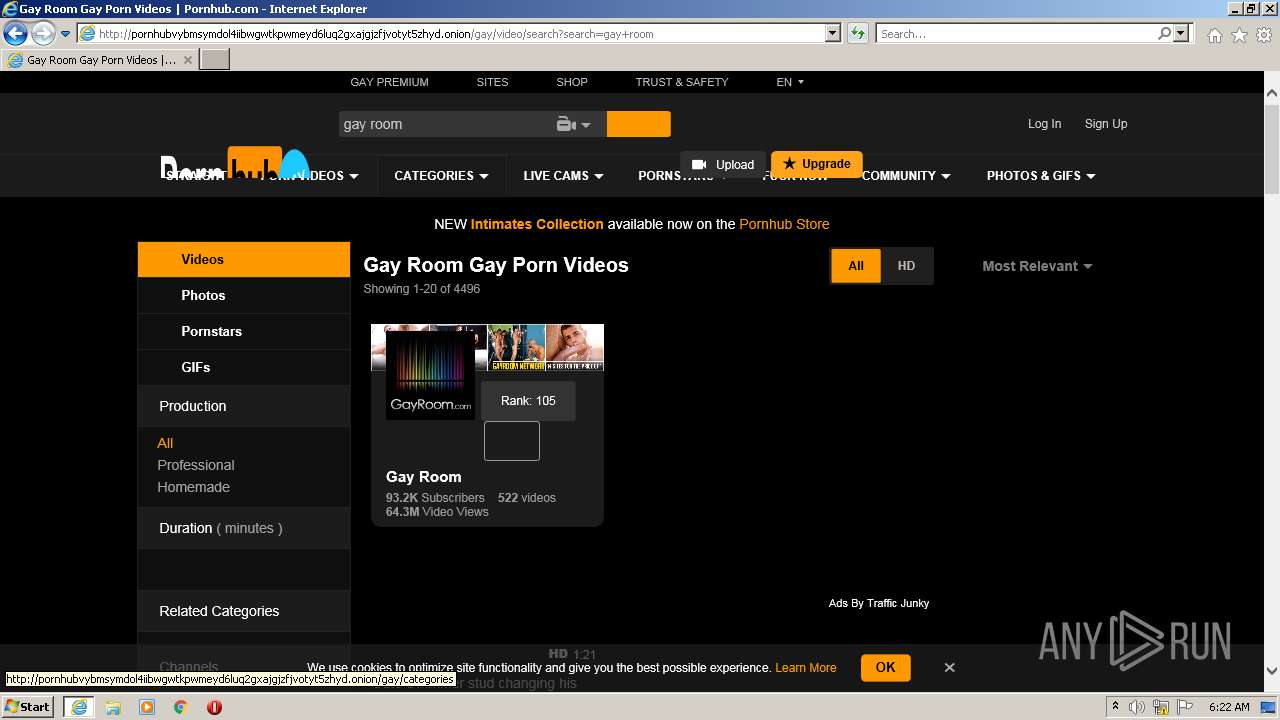Open the browser search provider dropdown arrow
The height and width of the screenshot is (720, 1280).
[x=1182, y=33]
